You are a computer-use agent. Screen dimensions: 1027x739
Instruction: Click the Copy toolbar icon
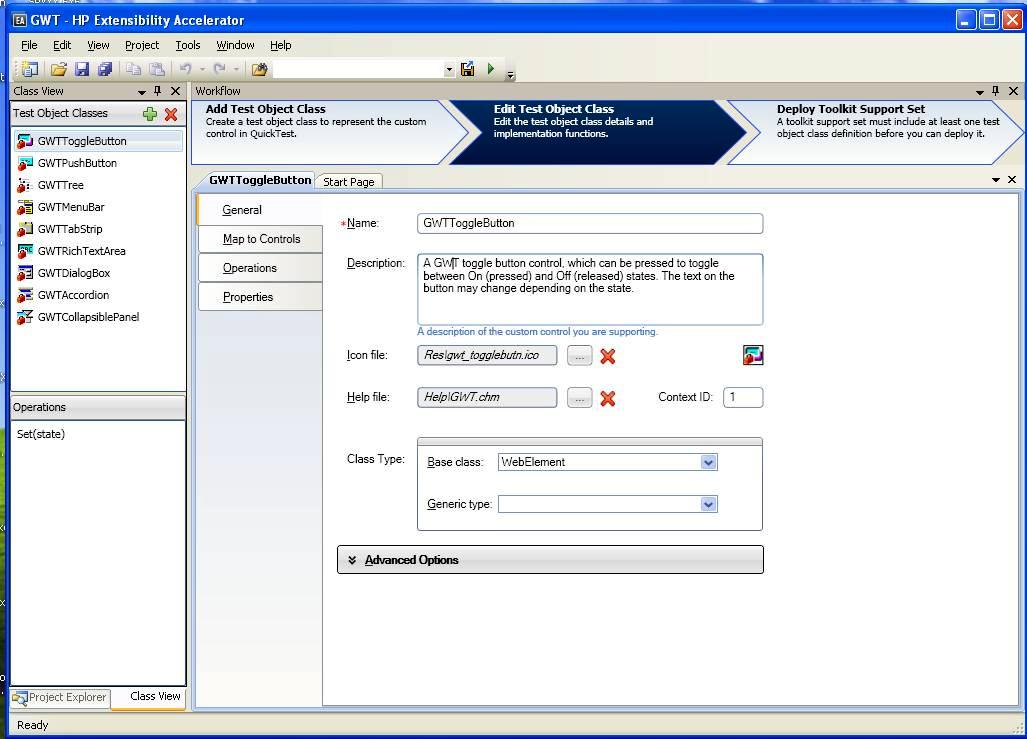134,69
